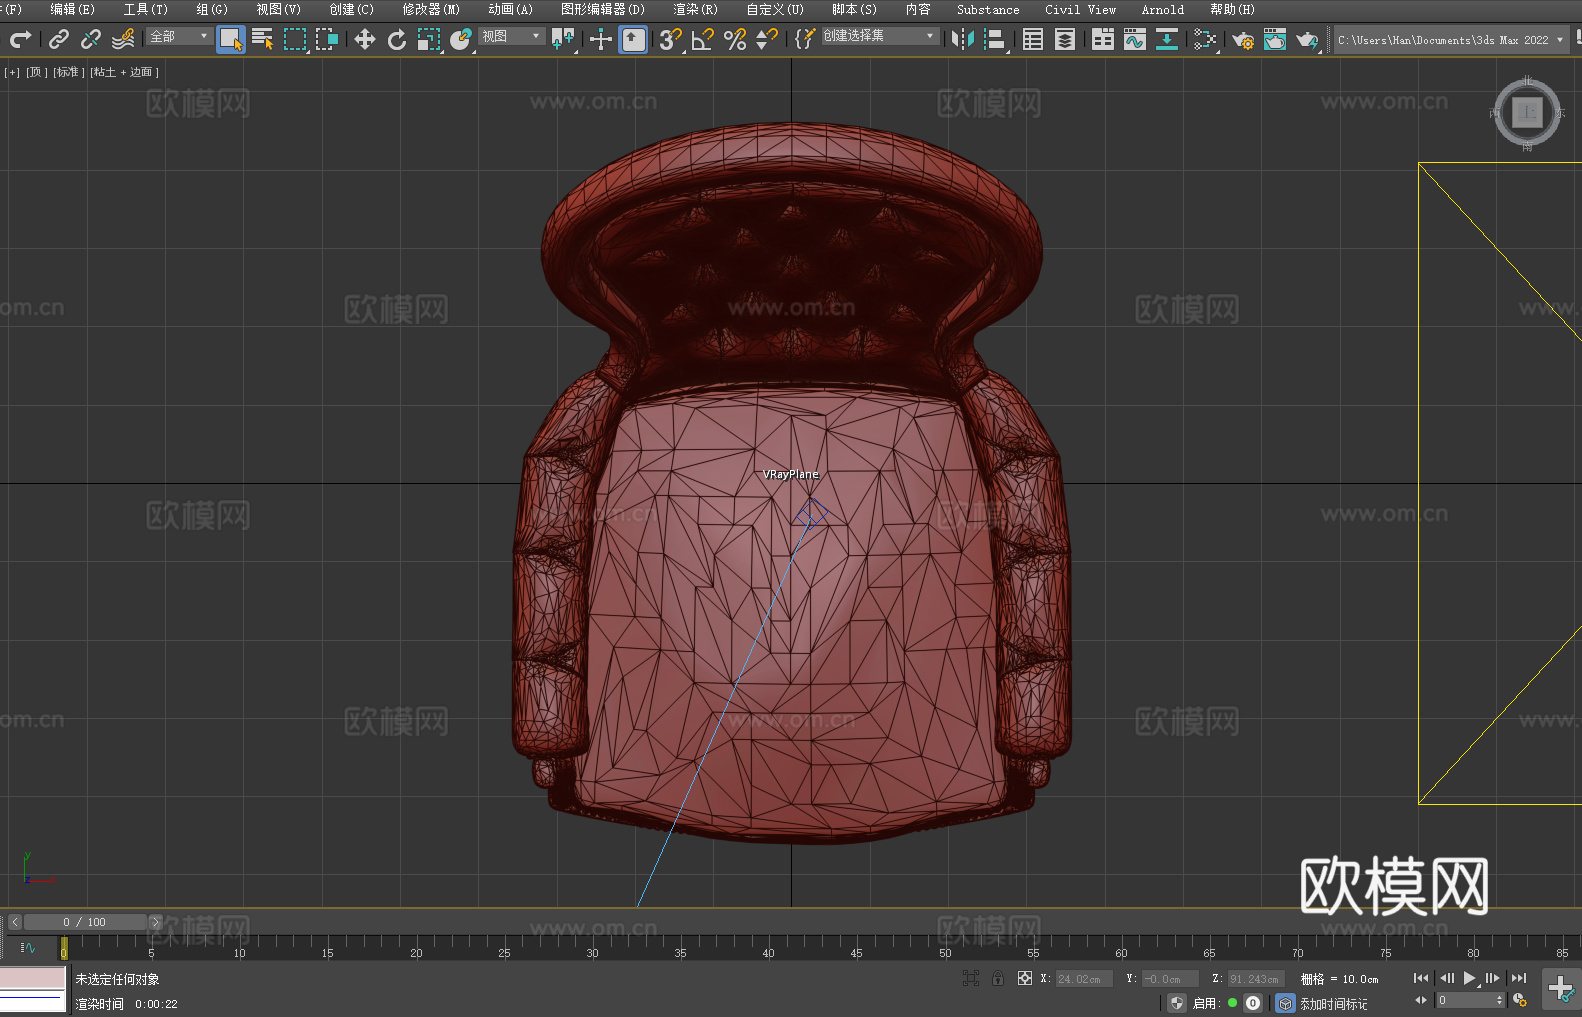
Task: Click the ViewCube top face
Action: (1527, 112)
